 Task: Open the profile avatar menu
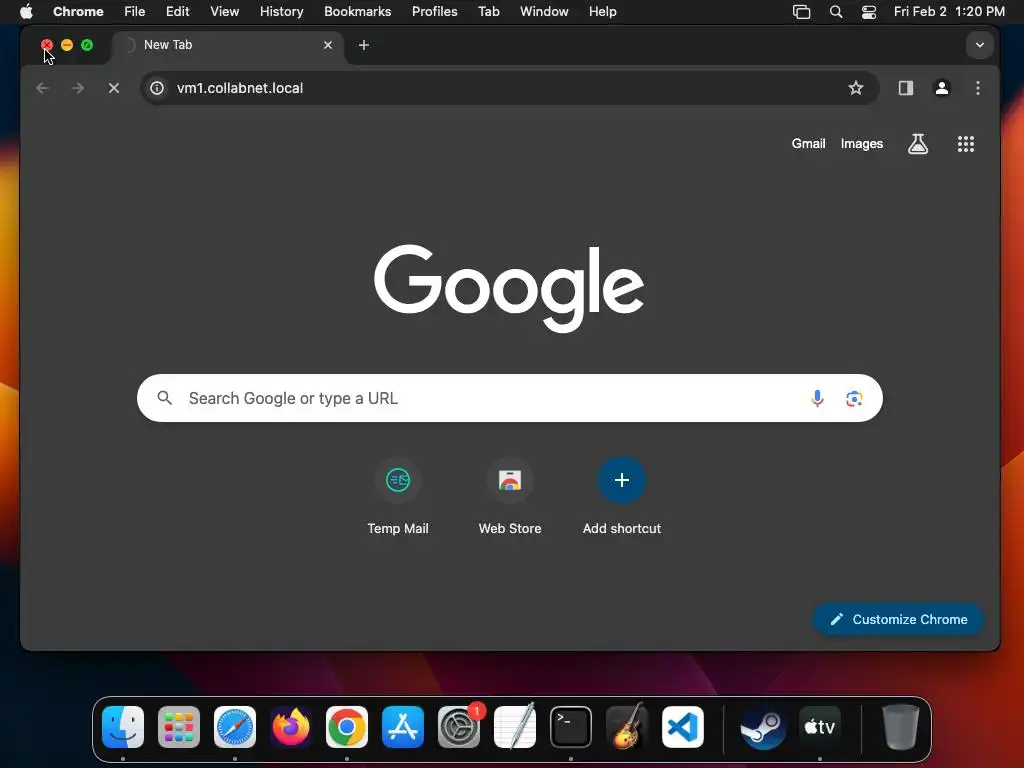point(942,88)
